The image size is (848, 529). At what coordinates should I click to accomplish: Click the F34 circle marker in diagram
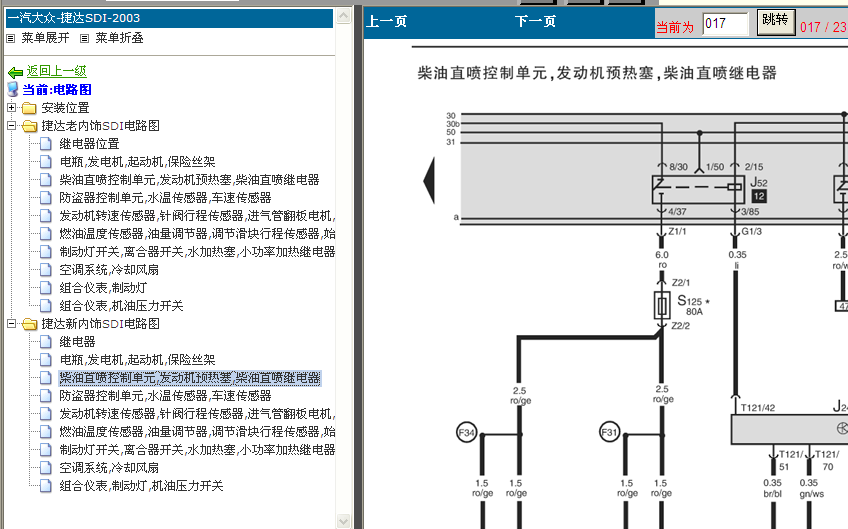pos(467,432)
